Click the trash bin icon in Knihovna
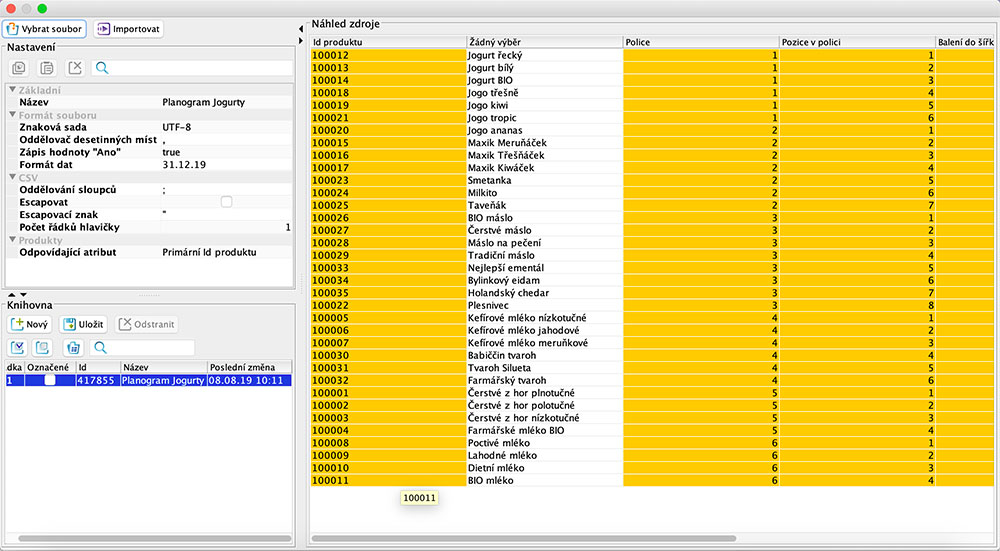This screenshot has height=551, width=1000. pos(72,347)
